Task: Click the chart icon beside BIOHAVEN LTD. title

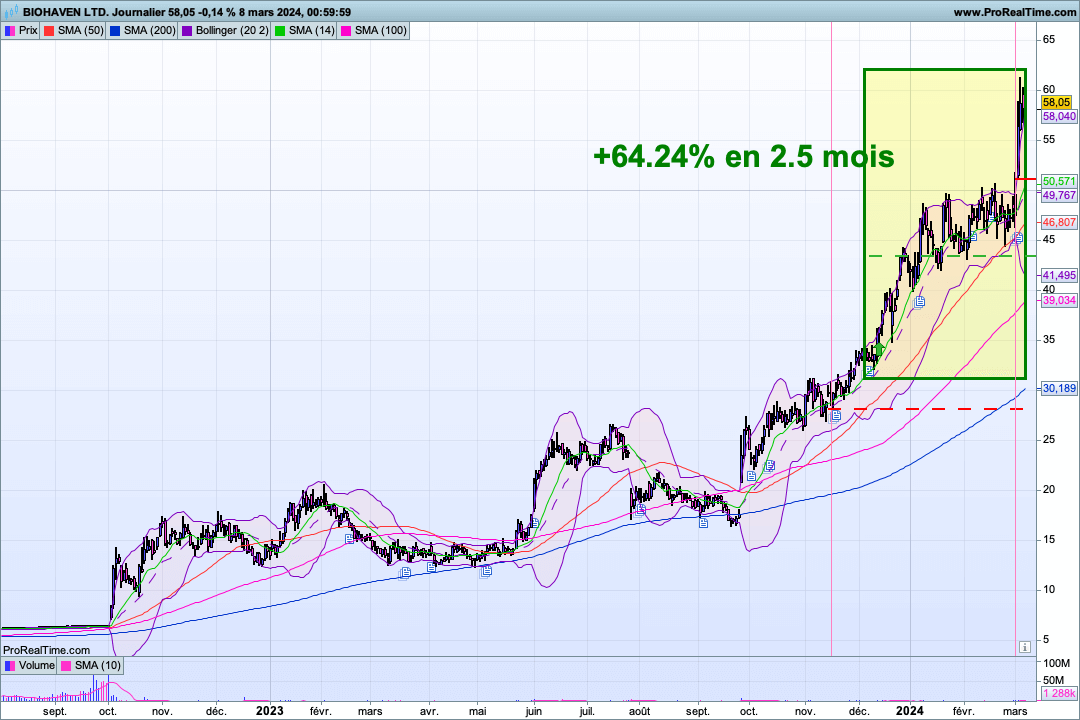Action: click(12, 12)
